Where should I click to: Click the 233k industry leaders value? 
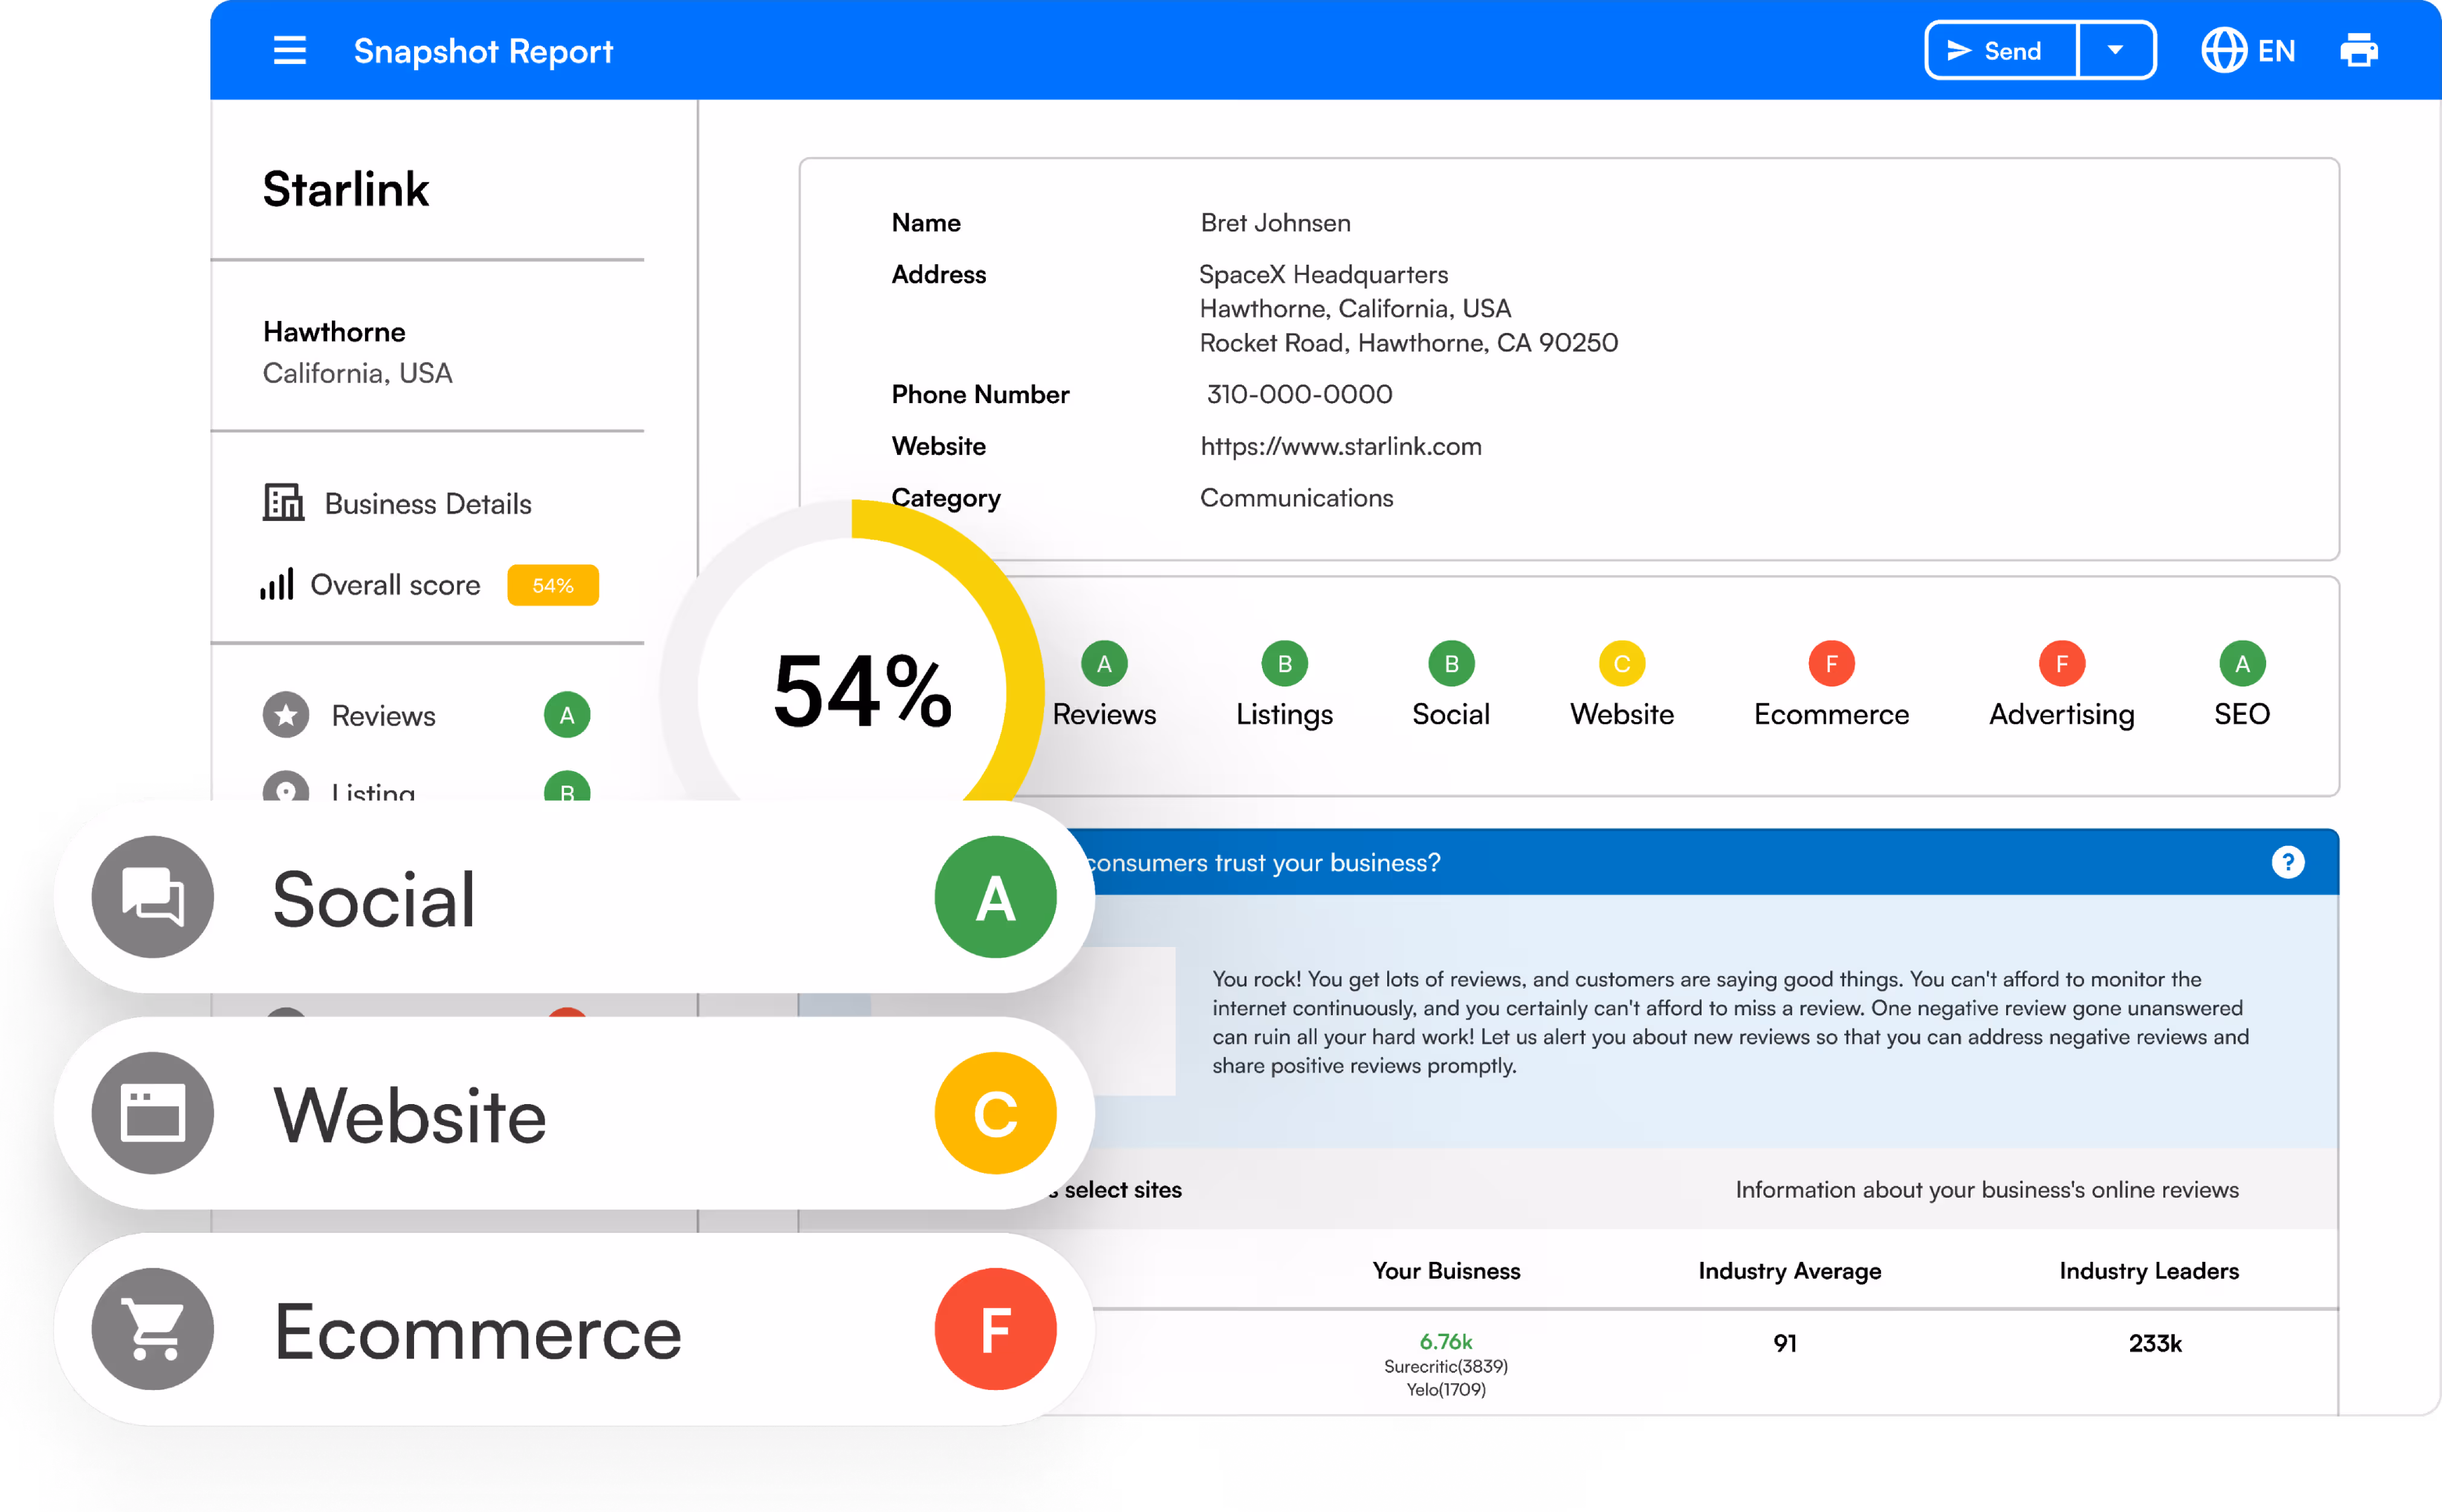coord(2155,1343)
